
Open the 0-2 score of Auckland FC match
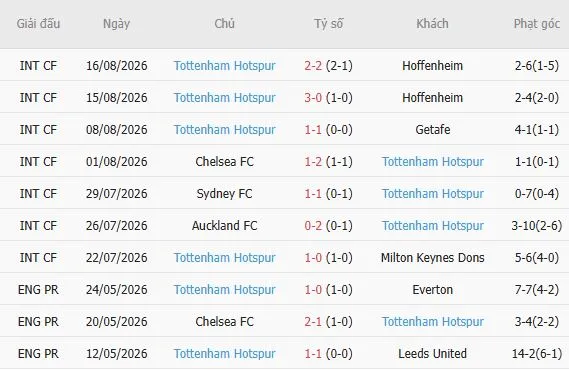313,226
